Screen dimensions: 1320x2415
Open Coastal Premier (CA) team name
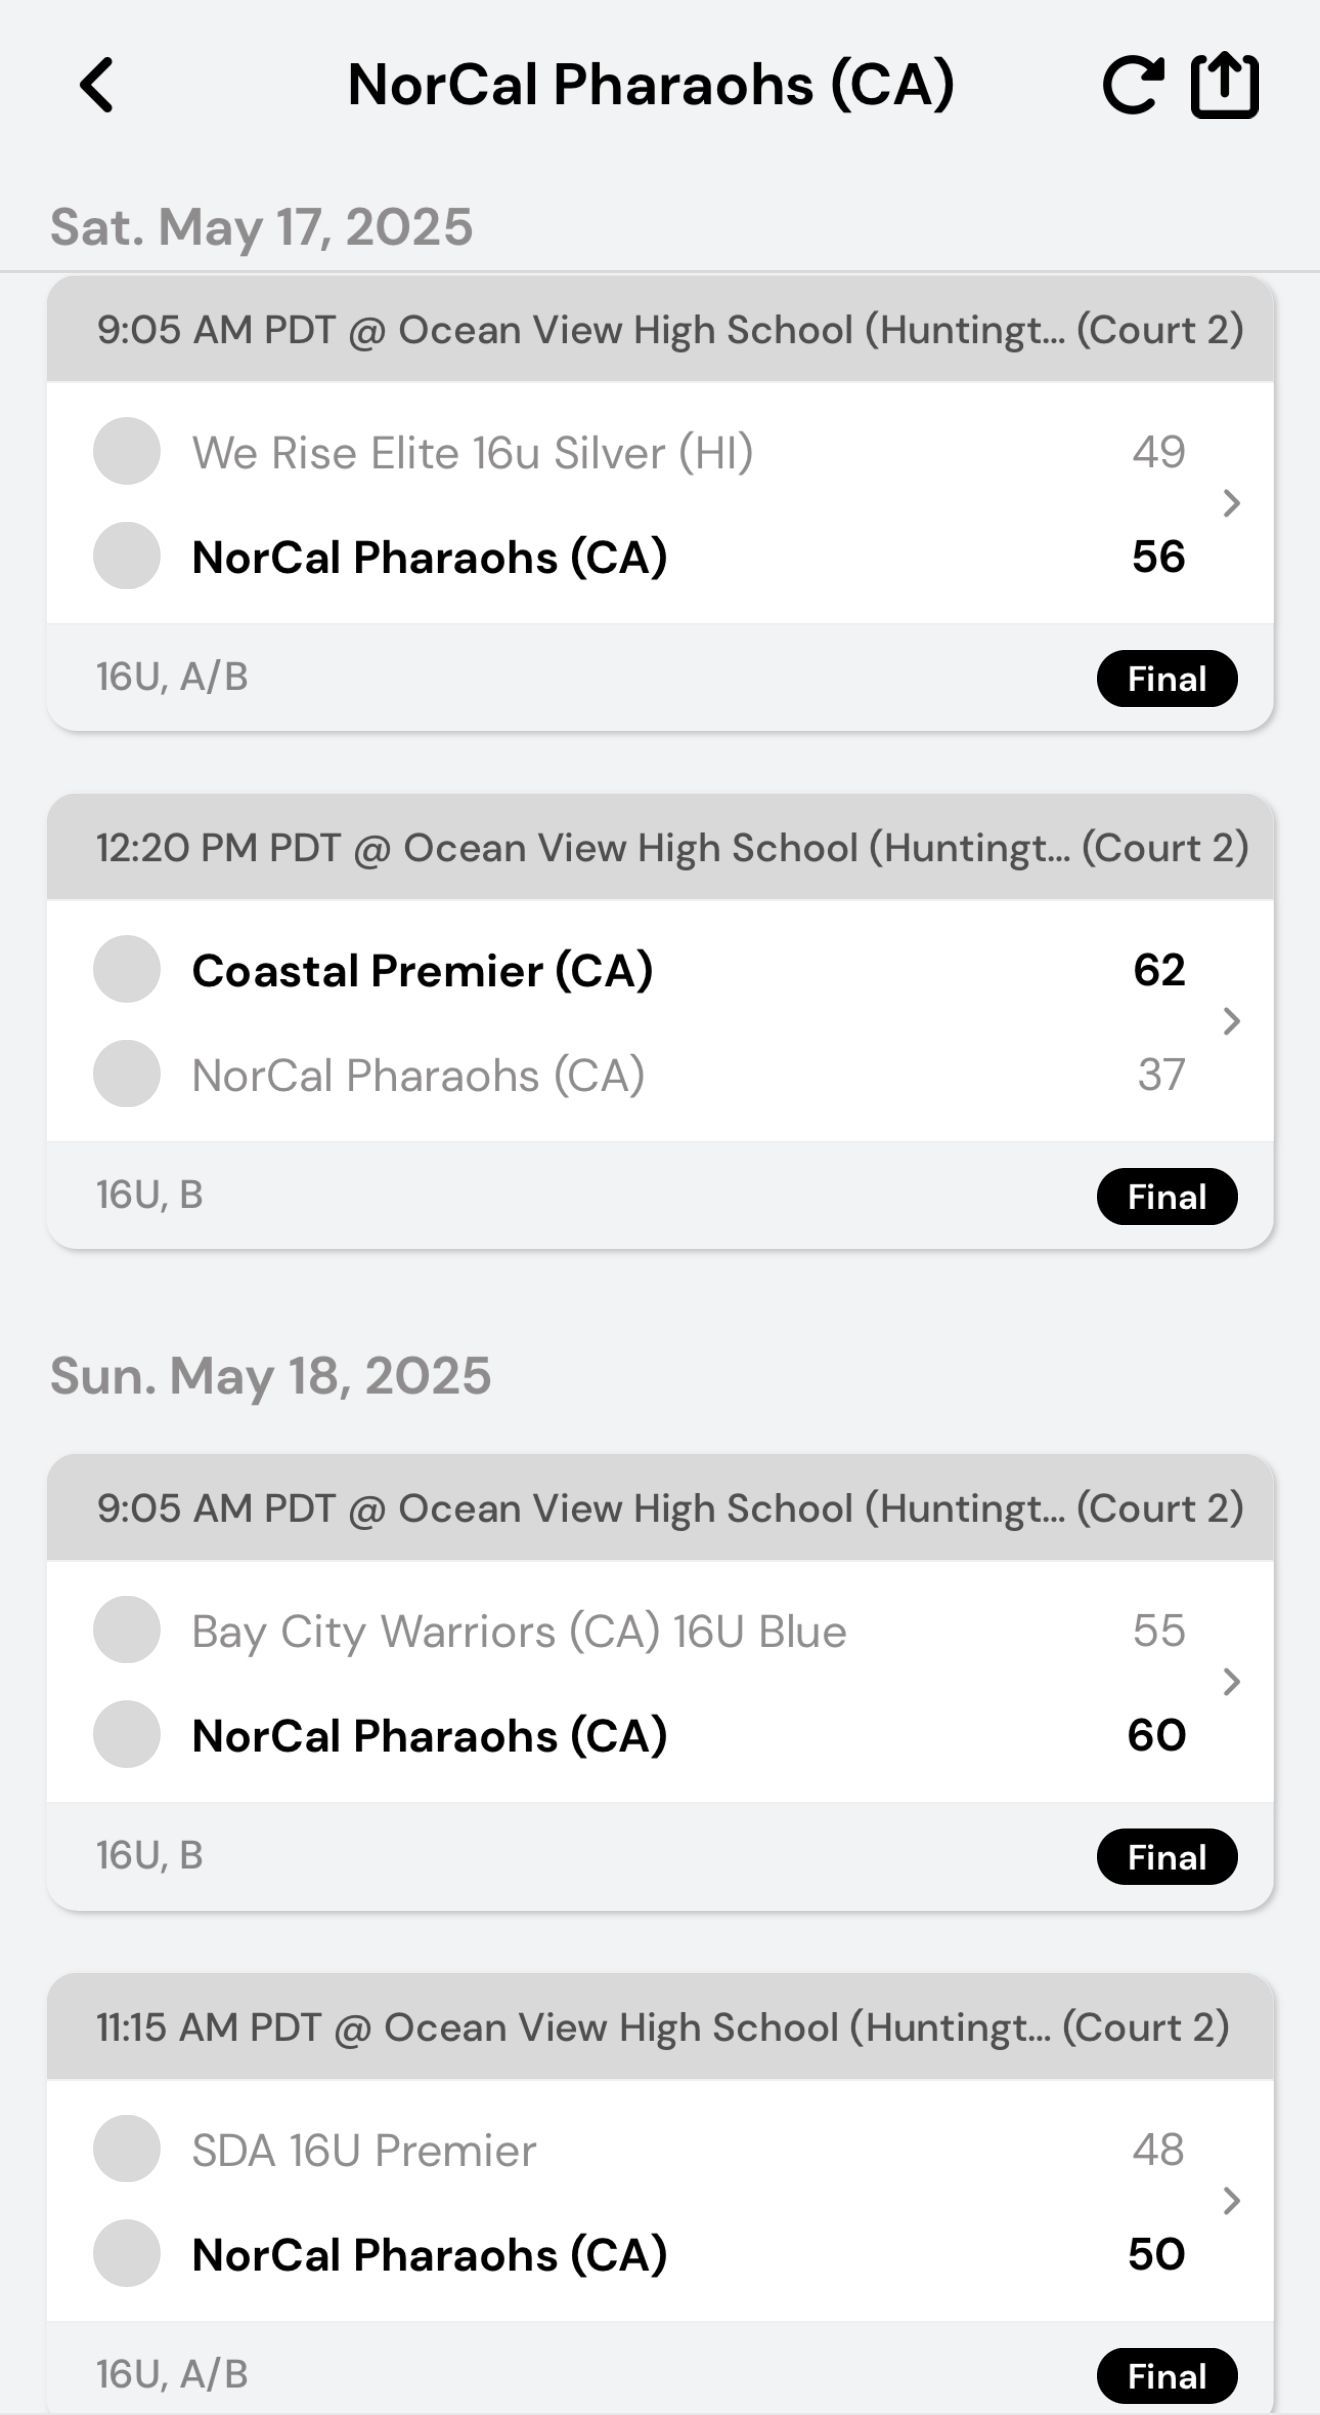pyautogui.click(x=422, y=970)
